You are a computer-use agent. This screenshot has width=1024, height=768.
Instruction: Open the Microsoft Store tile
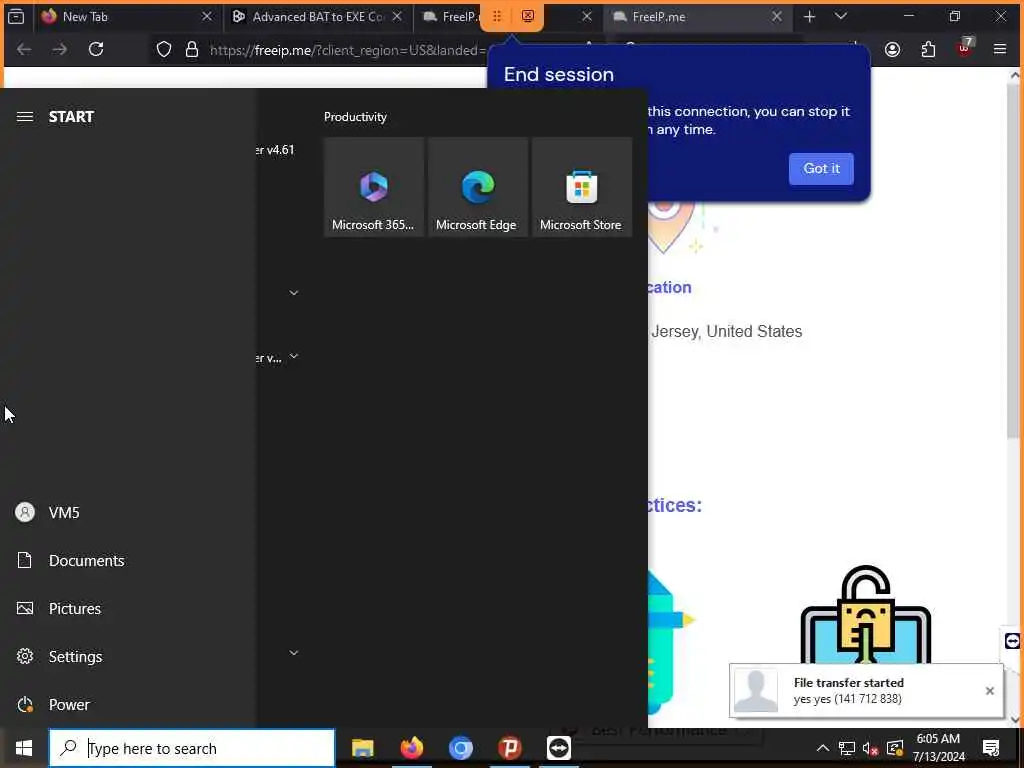(582, 187)
